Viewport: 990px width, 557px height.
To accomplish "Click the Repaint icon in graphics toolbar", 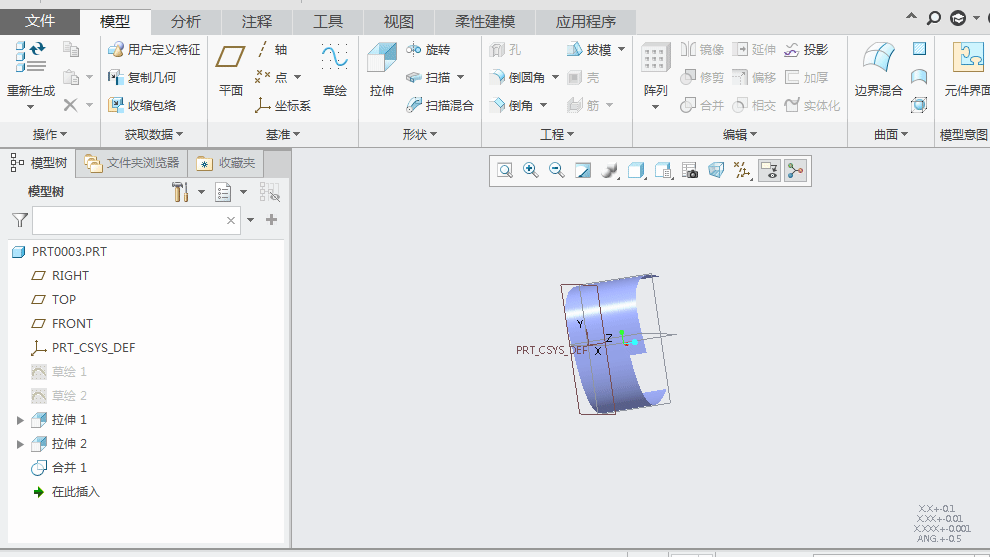I will [x=583, y=171].
